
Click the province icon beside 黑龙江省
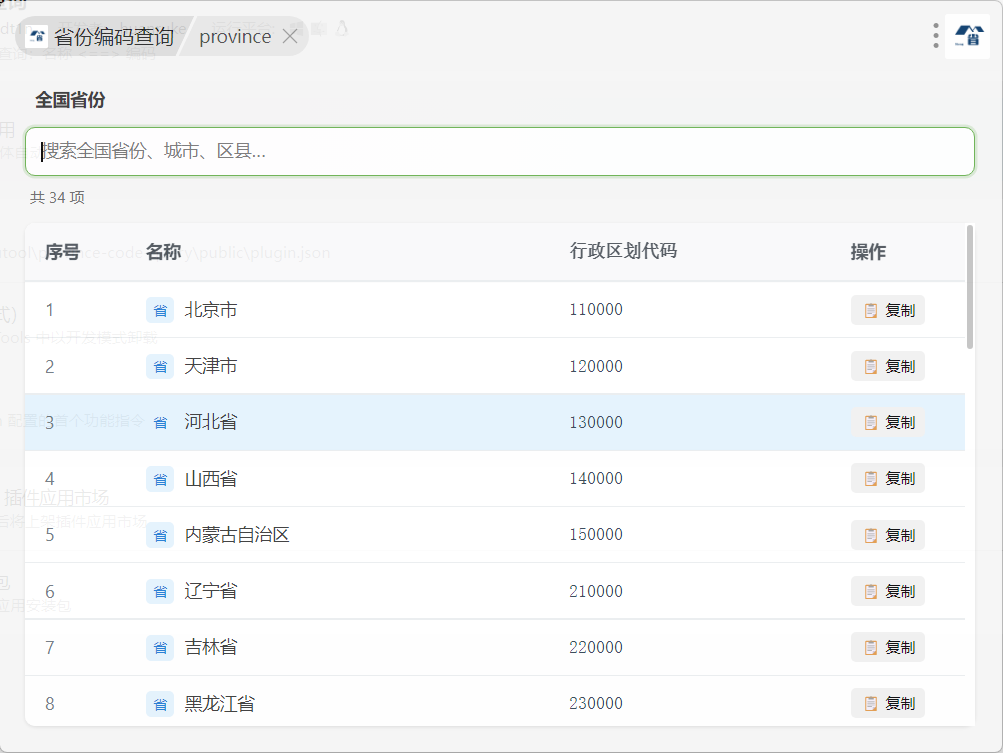coord(160,704)
